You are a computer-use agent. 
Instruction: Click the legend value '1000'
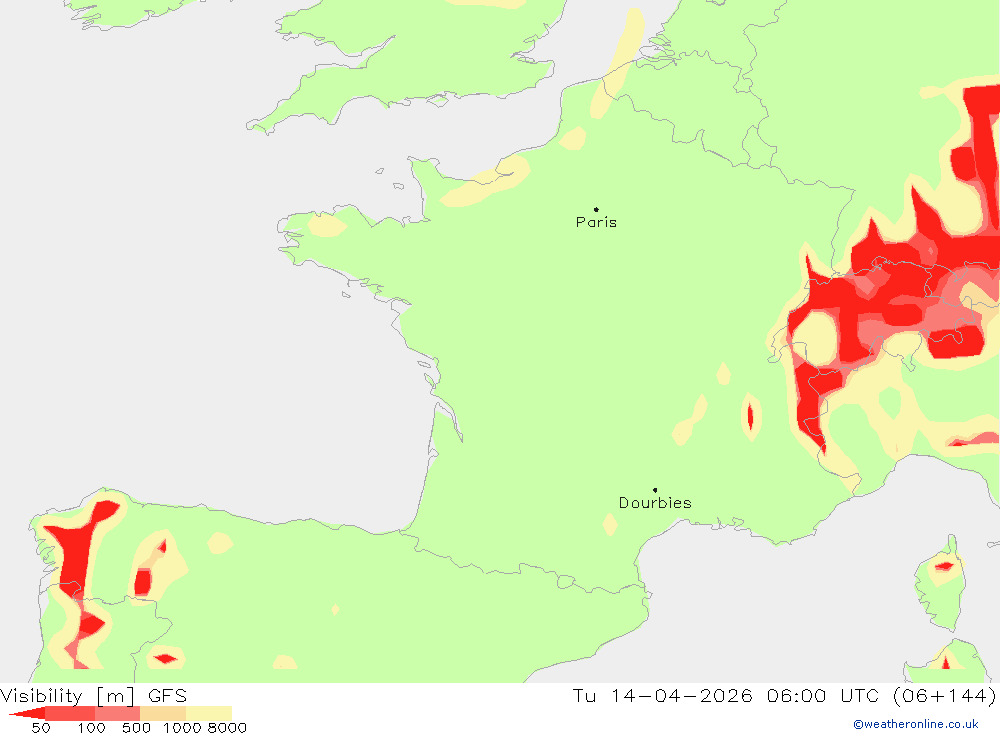click(x=182, y=728)
